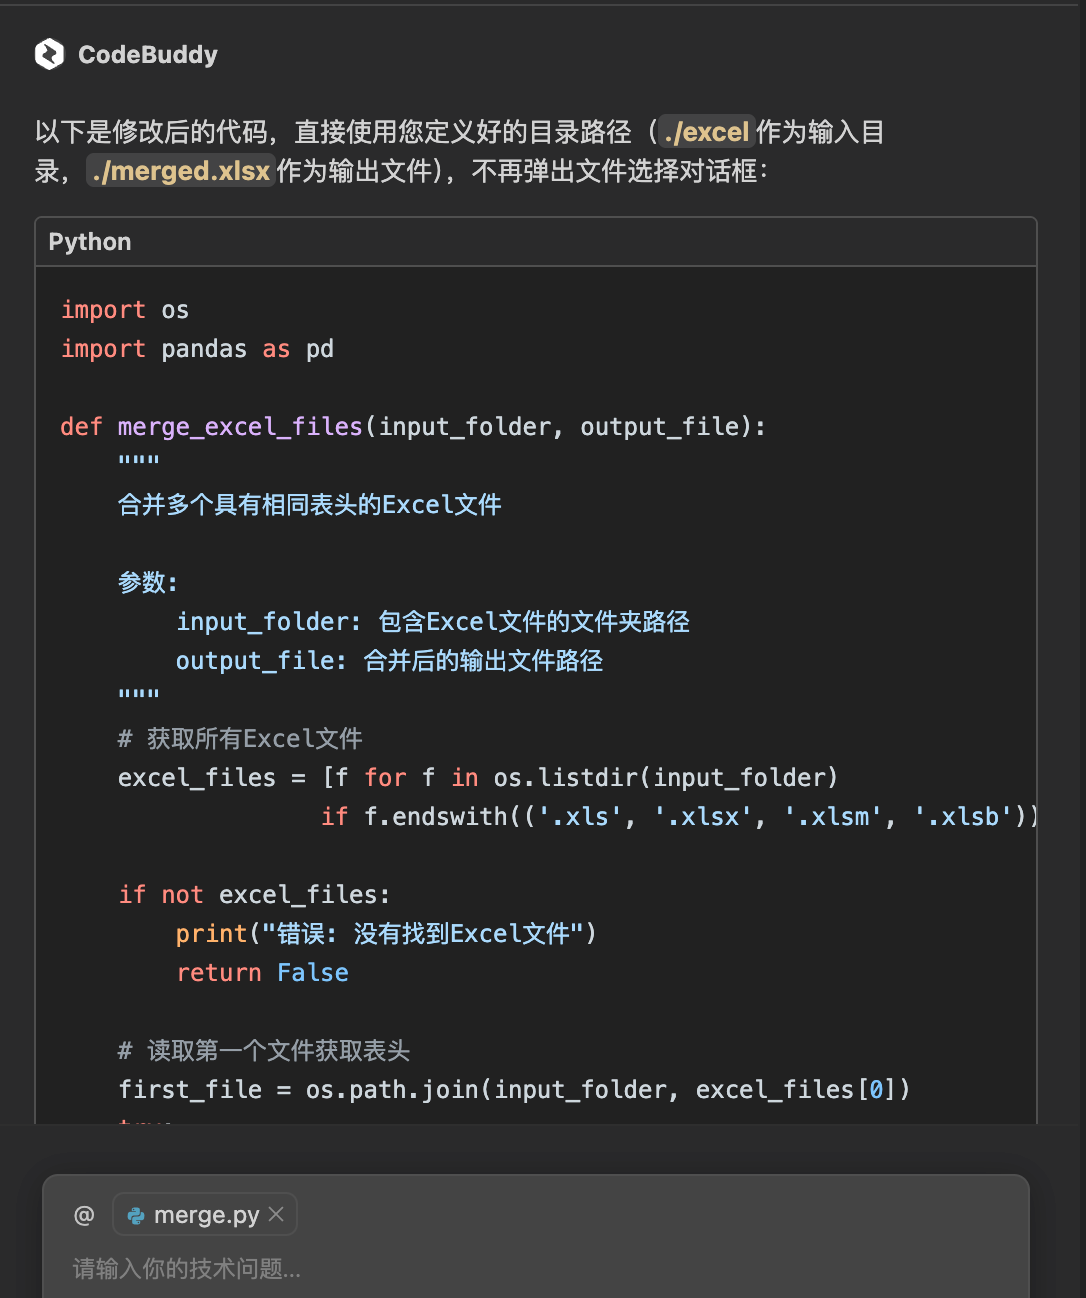The image size is (1086, 1298).
Task: Select the merge_excel_files function name
Action: [240, 426]
